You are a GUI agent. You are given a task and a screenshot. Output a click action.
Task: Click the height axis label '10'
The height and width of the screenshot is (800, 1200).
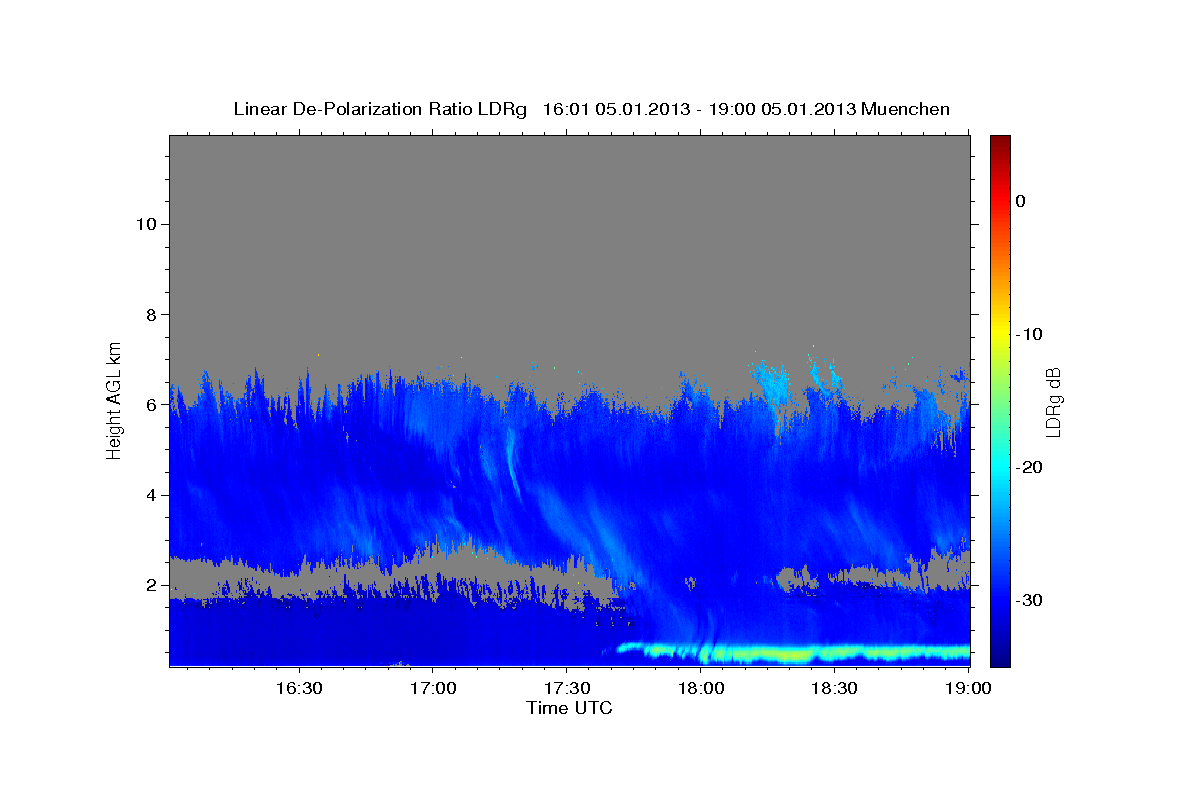(x=145, y=224)
